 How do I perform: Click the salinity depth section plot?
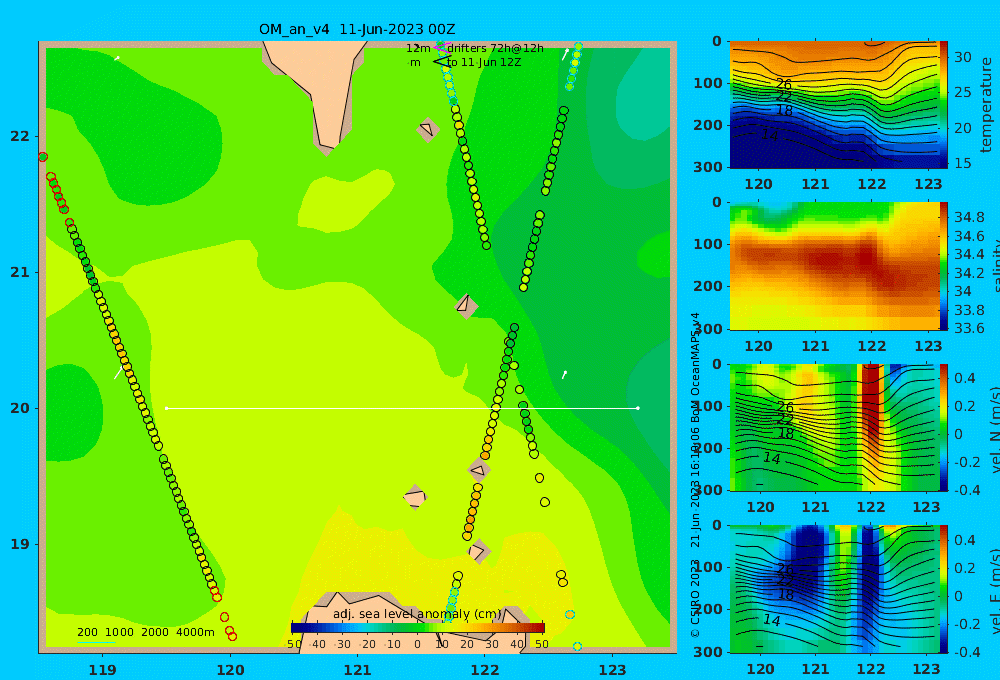coord(834,266)
